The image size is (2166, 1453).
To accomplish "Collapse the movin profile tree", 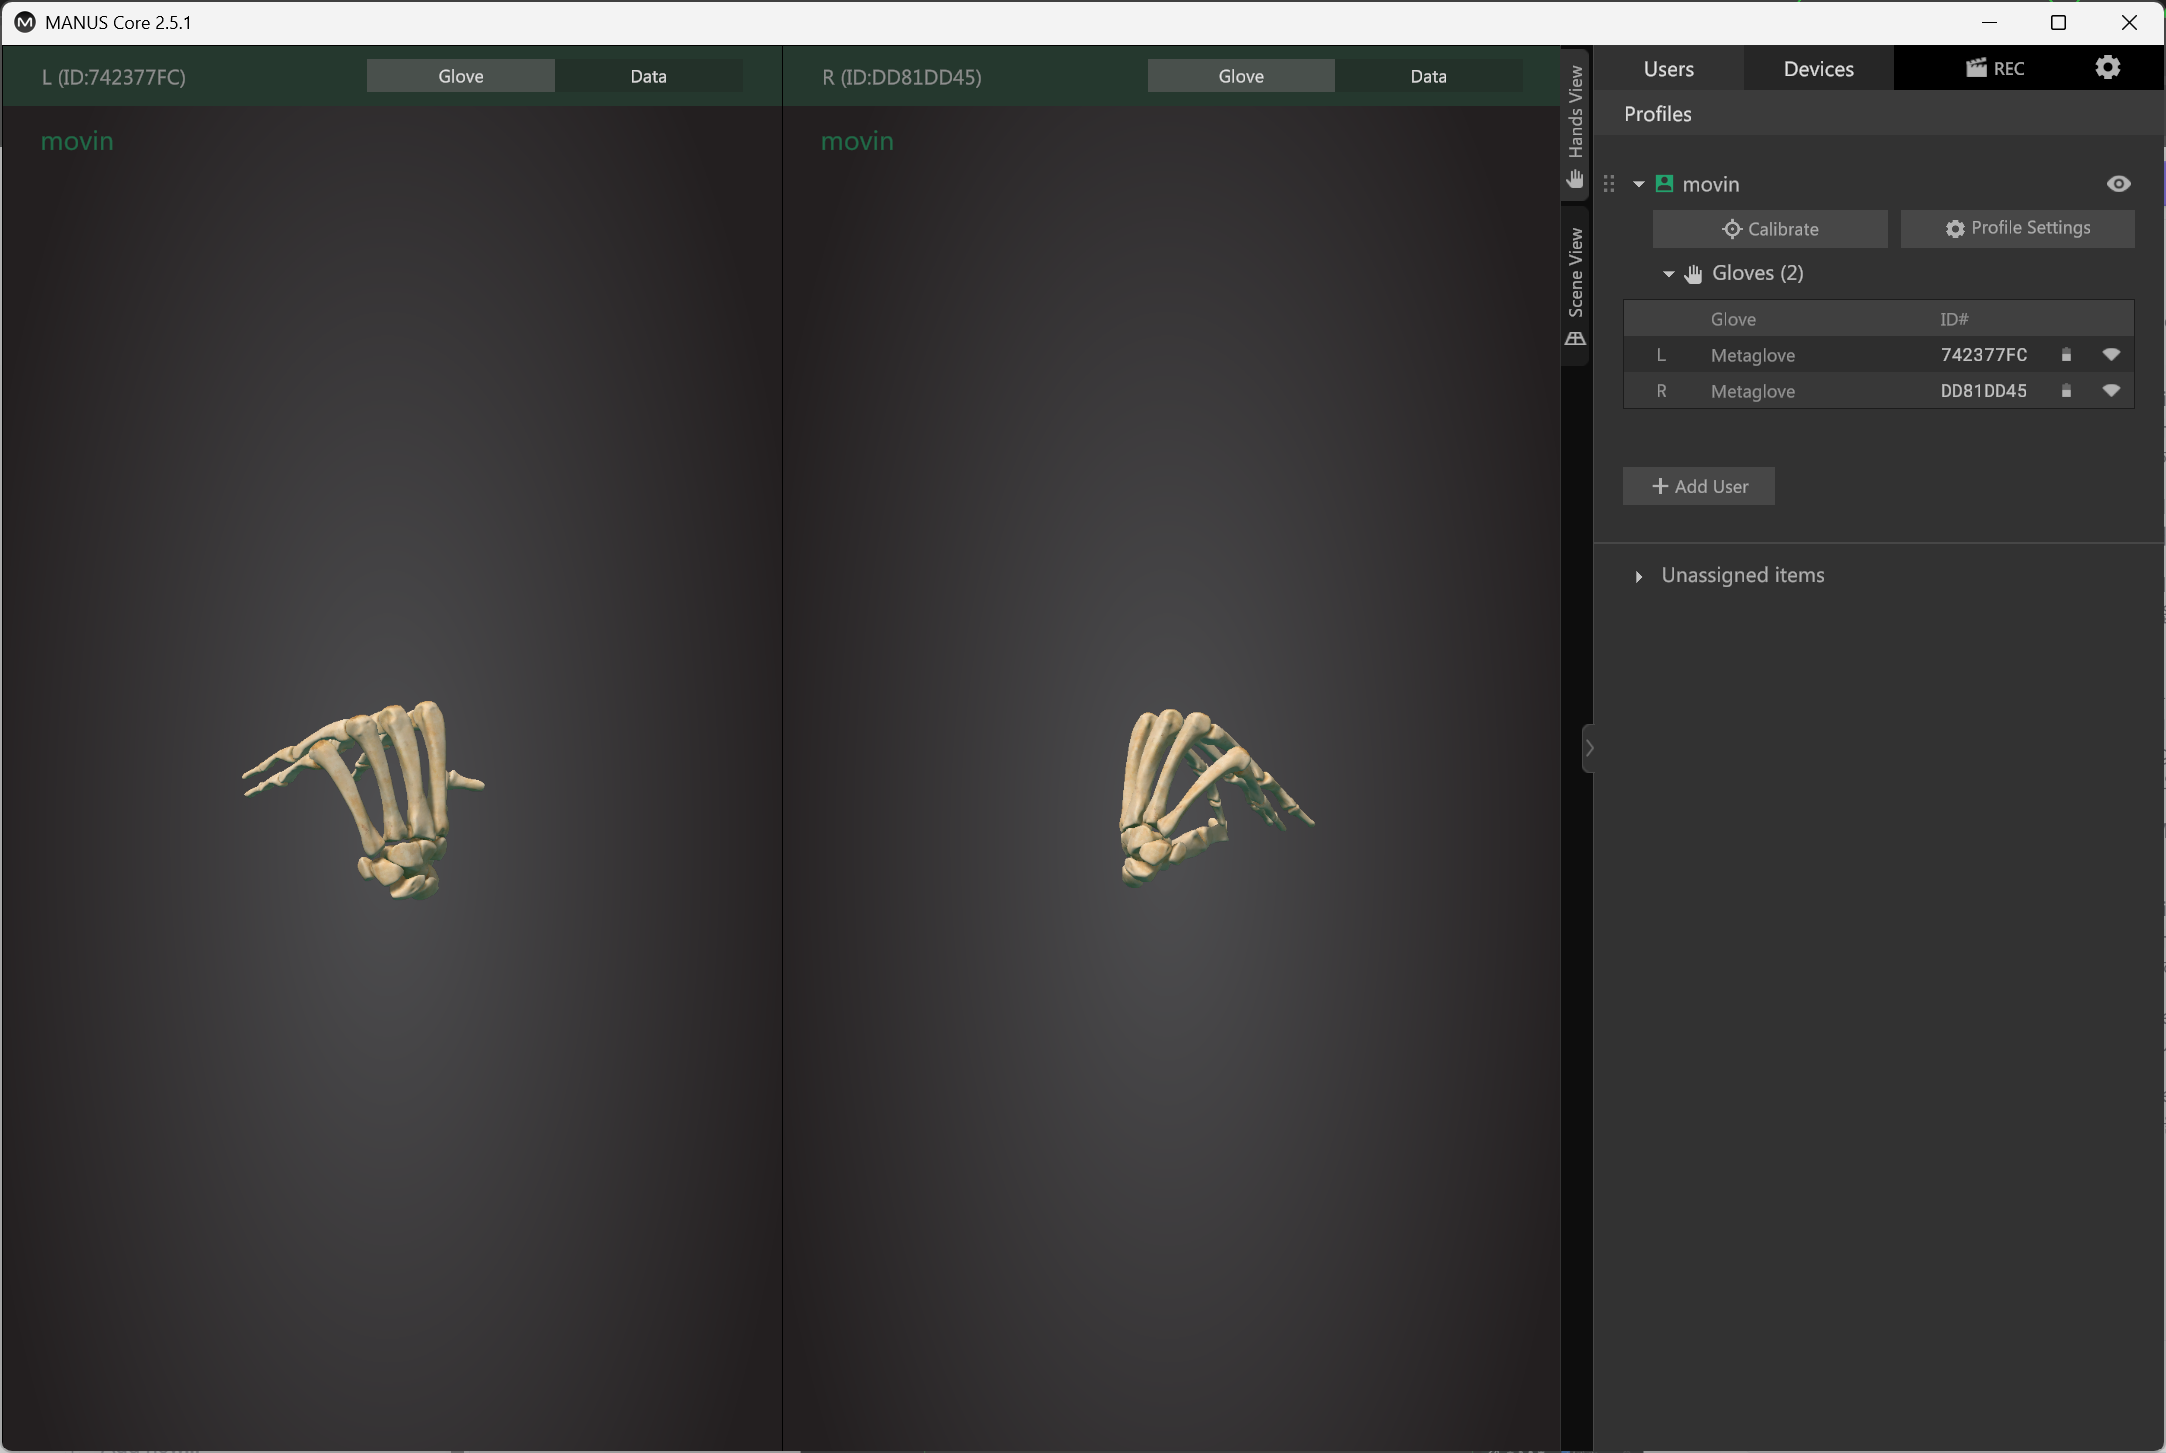I will tap(1639, 184).
